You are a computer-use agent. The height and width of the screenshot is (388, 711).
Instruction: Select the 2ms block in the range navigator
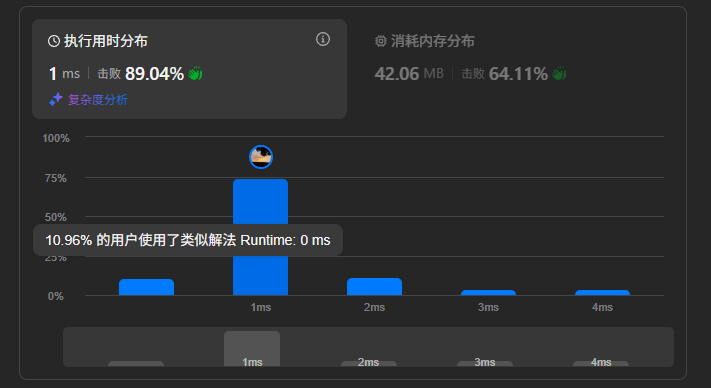pyautogui.click(x=369, y=363)
